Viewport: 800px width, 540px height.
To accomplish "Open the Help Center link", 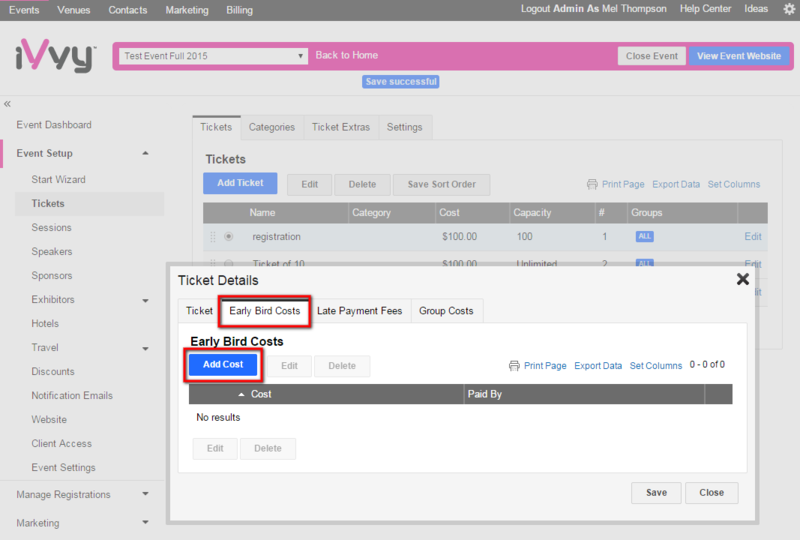I will click(x=705, y=9).
